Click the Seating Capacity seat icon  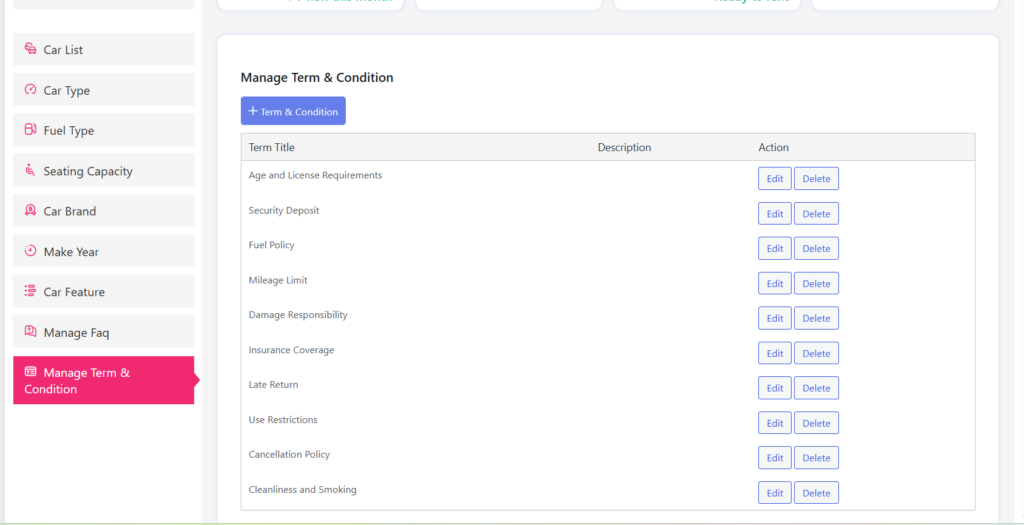[30, 170]
